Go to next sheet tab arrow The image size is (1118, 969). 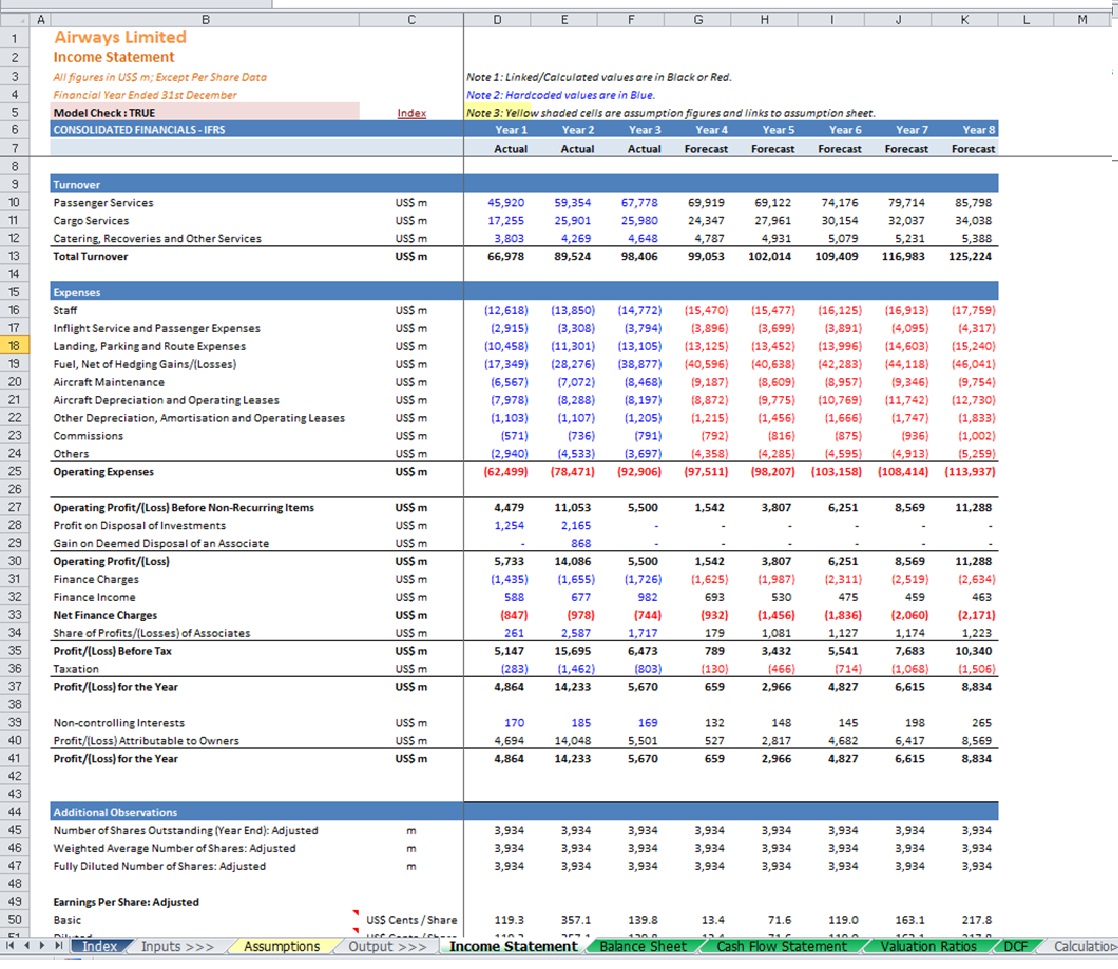[42, 945]
